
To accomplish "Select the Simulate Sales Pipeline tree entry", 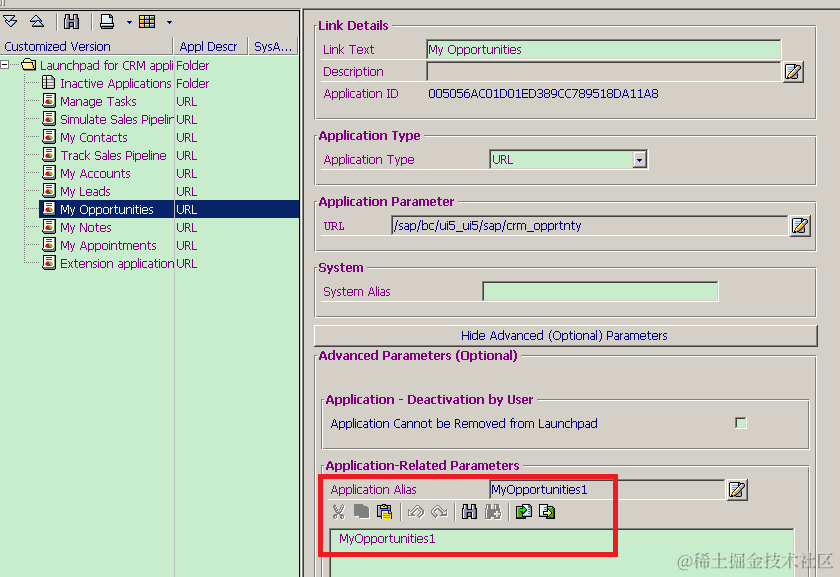I will 117,119.
